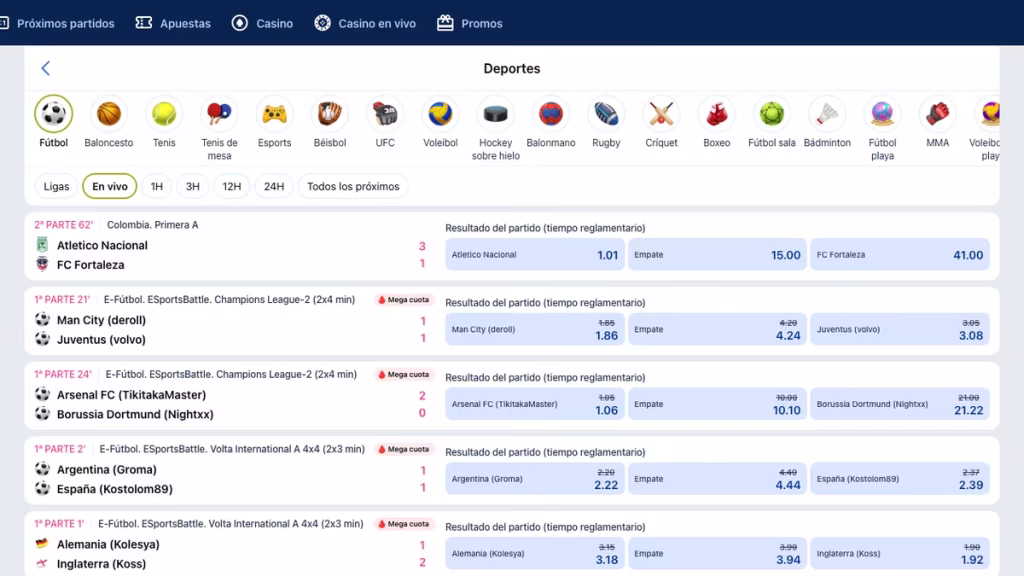
Task: Click the Promos gift icon
Action: click(x=445, y=23)
